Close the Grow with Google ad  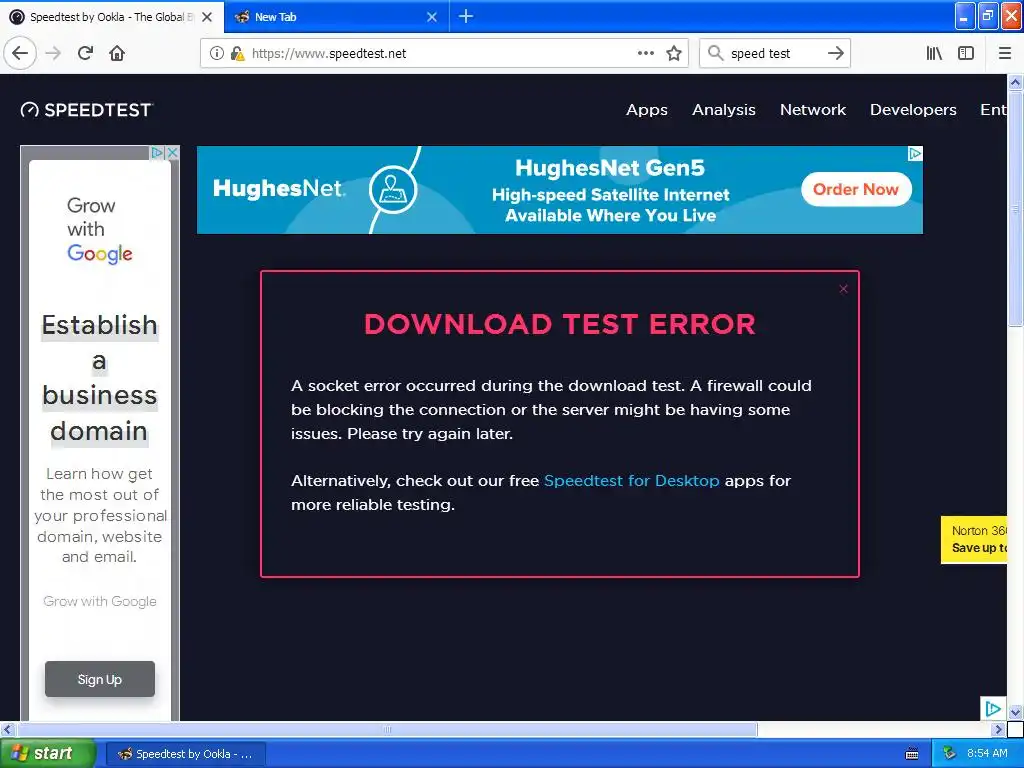(x=172, y=152)
